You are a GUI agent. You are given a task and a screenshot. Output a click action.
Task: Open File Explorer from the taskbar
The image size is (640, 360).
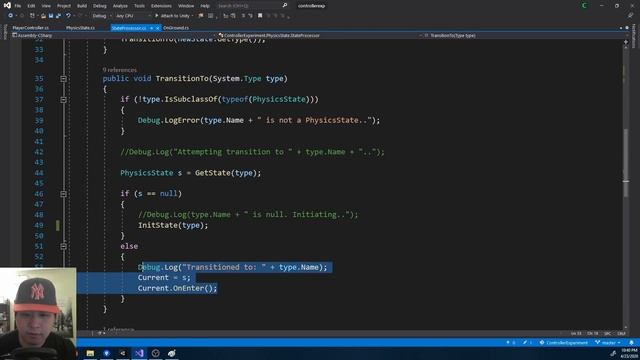pyautogui.click(x=90, y=353)
